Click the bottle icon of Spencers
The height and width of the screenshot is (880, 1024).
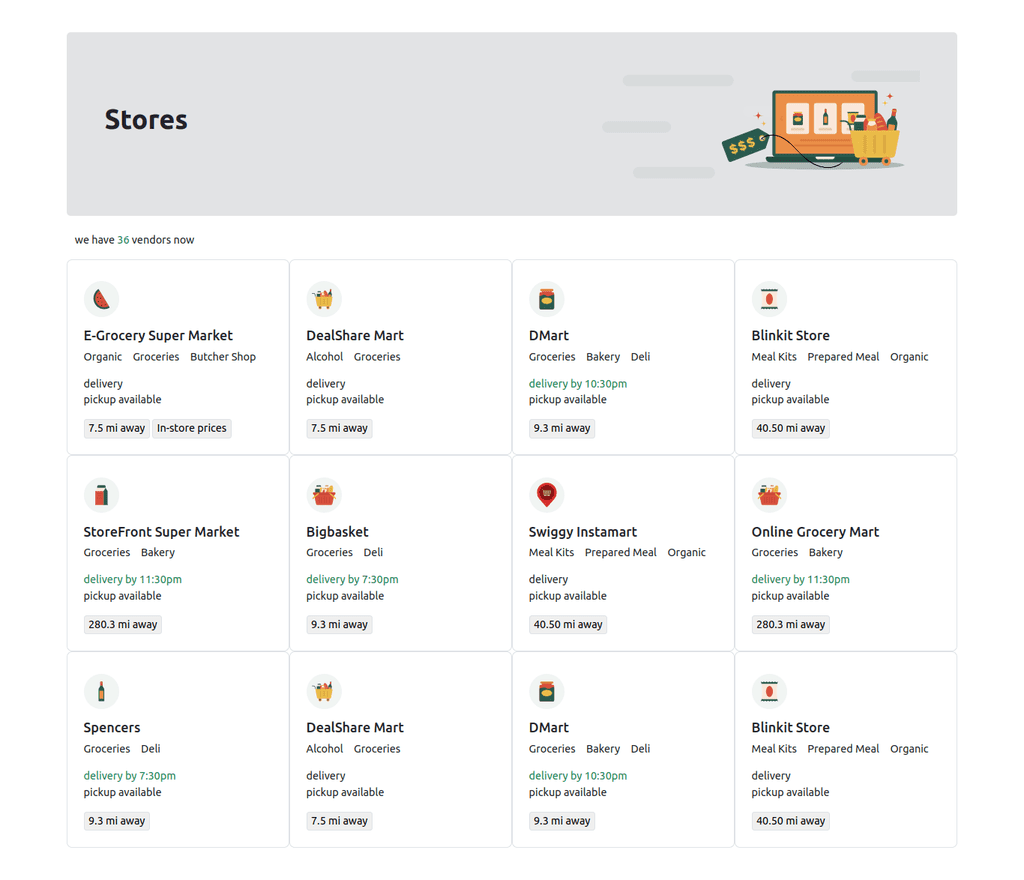point(101,691)
